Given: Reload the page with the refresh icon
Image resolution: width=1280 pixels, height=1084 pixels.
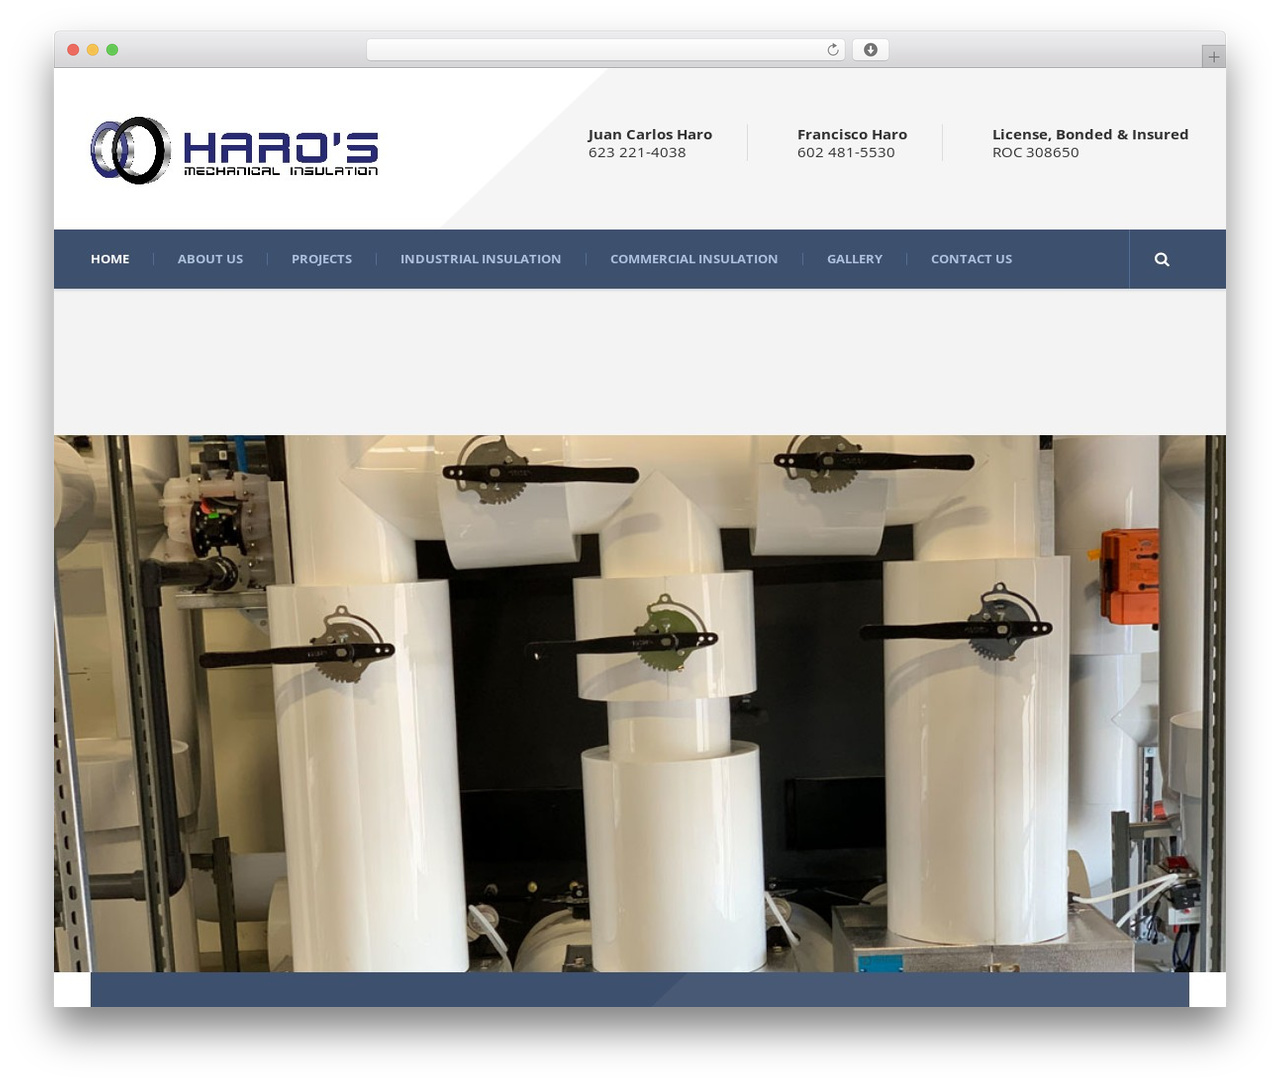Looking at the screenshot, I should click(x=833, y=50).
